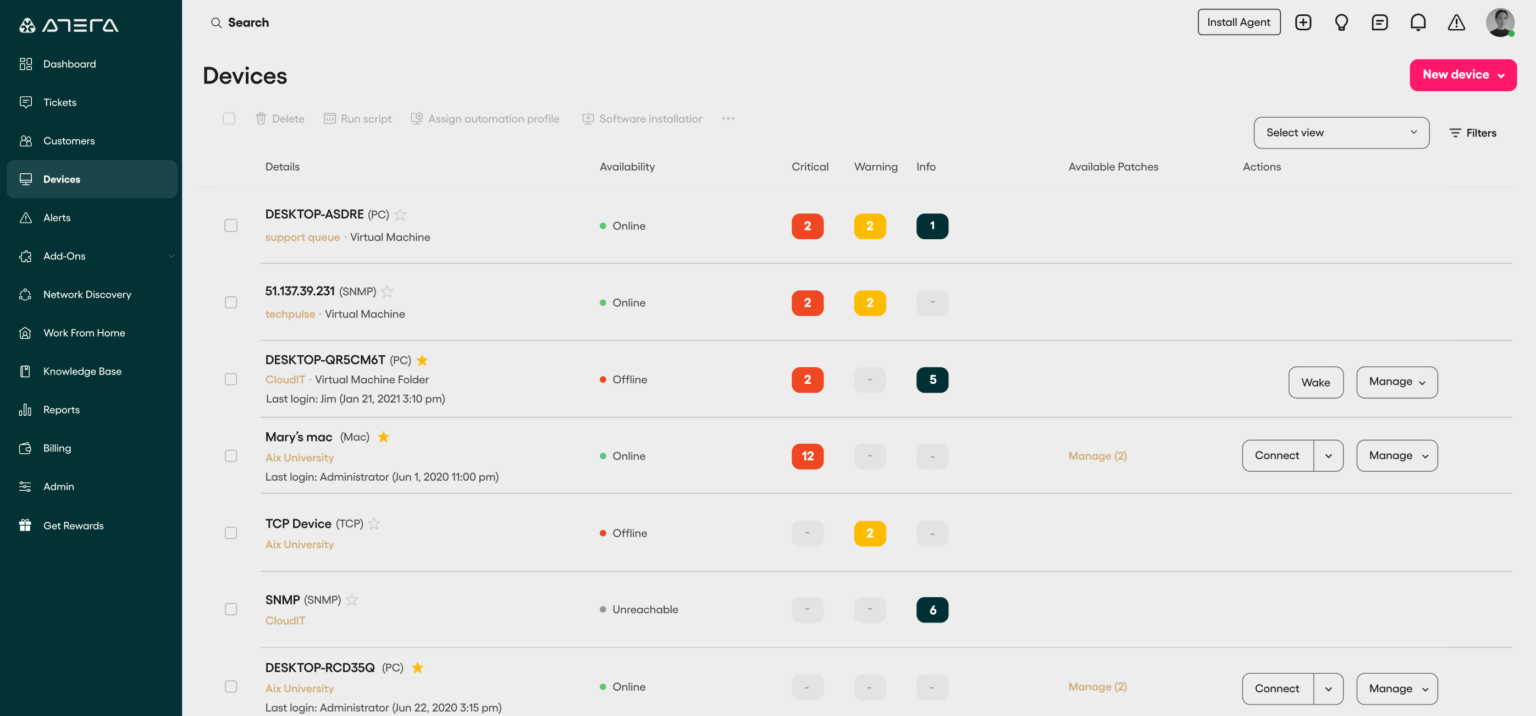Open the Network Discovery sidebar icon
The height and width of the screenshot is (716, 1536).
pos(25,294)
